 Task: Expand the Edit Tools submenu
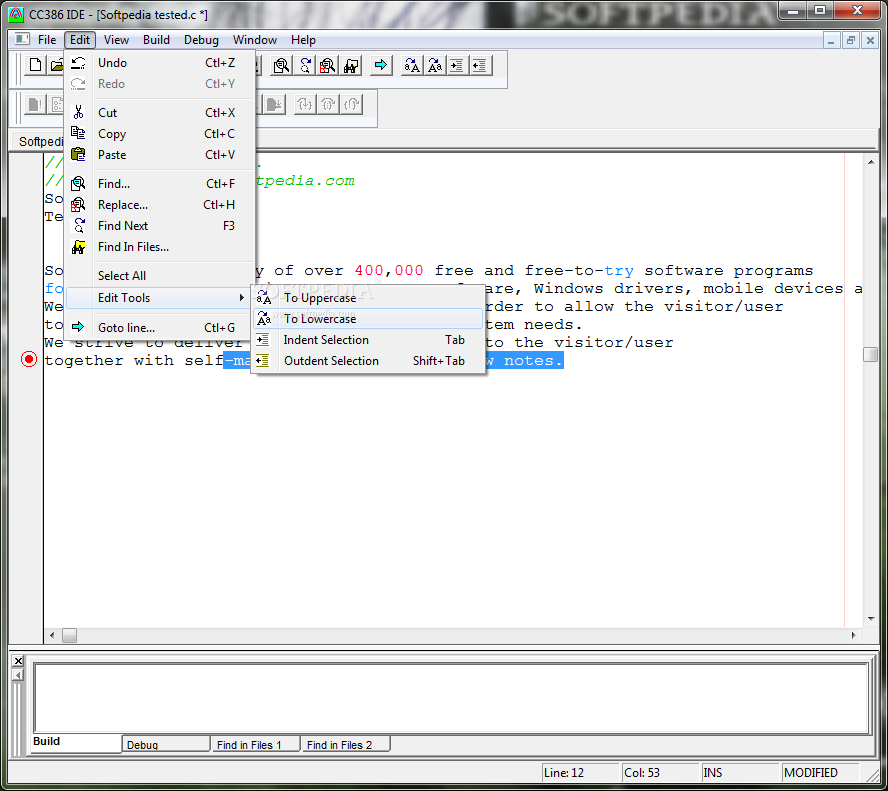[159, 298]
